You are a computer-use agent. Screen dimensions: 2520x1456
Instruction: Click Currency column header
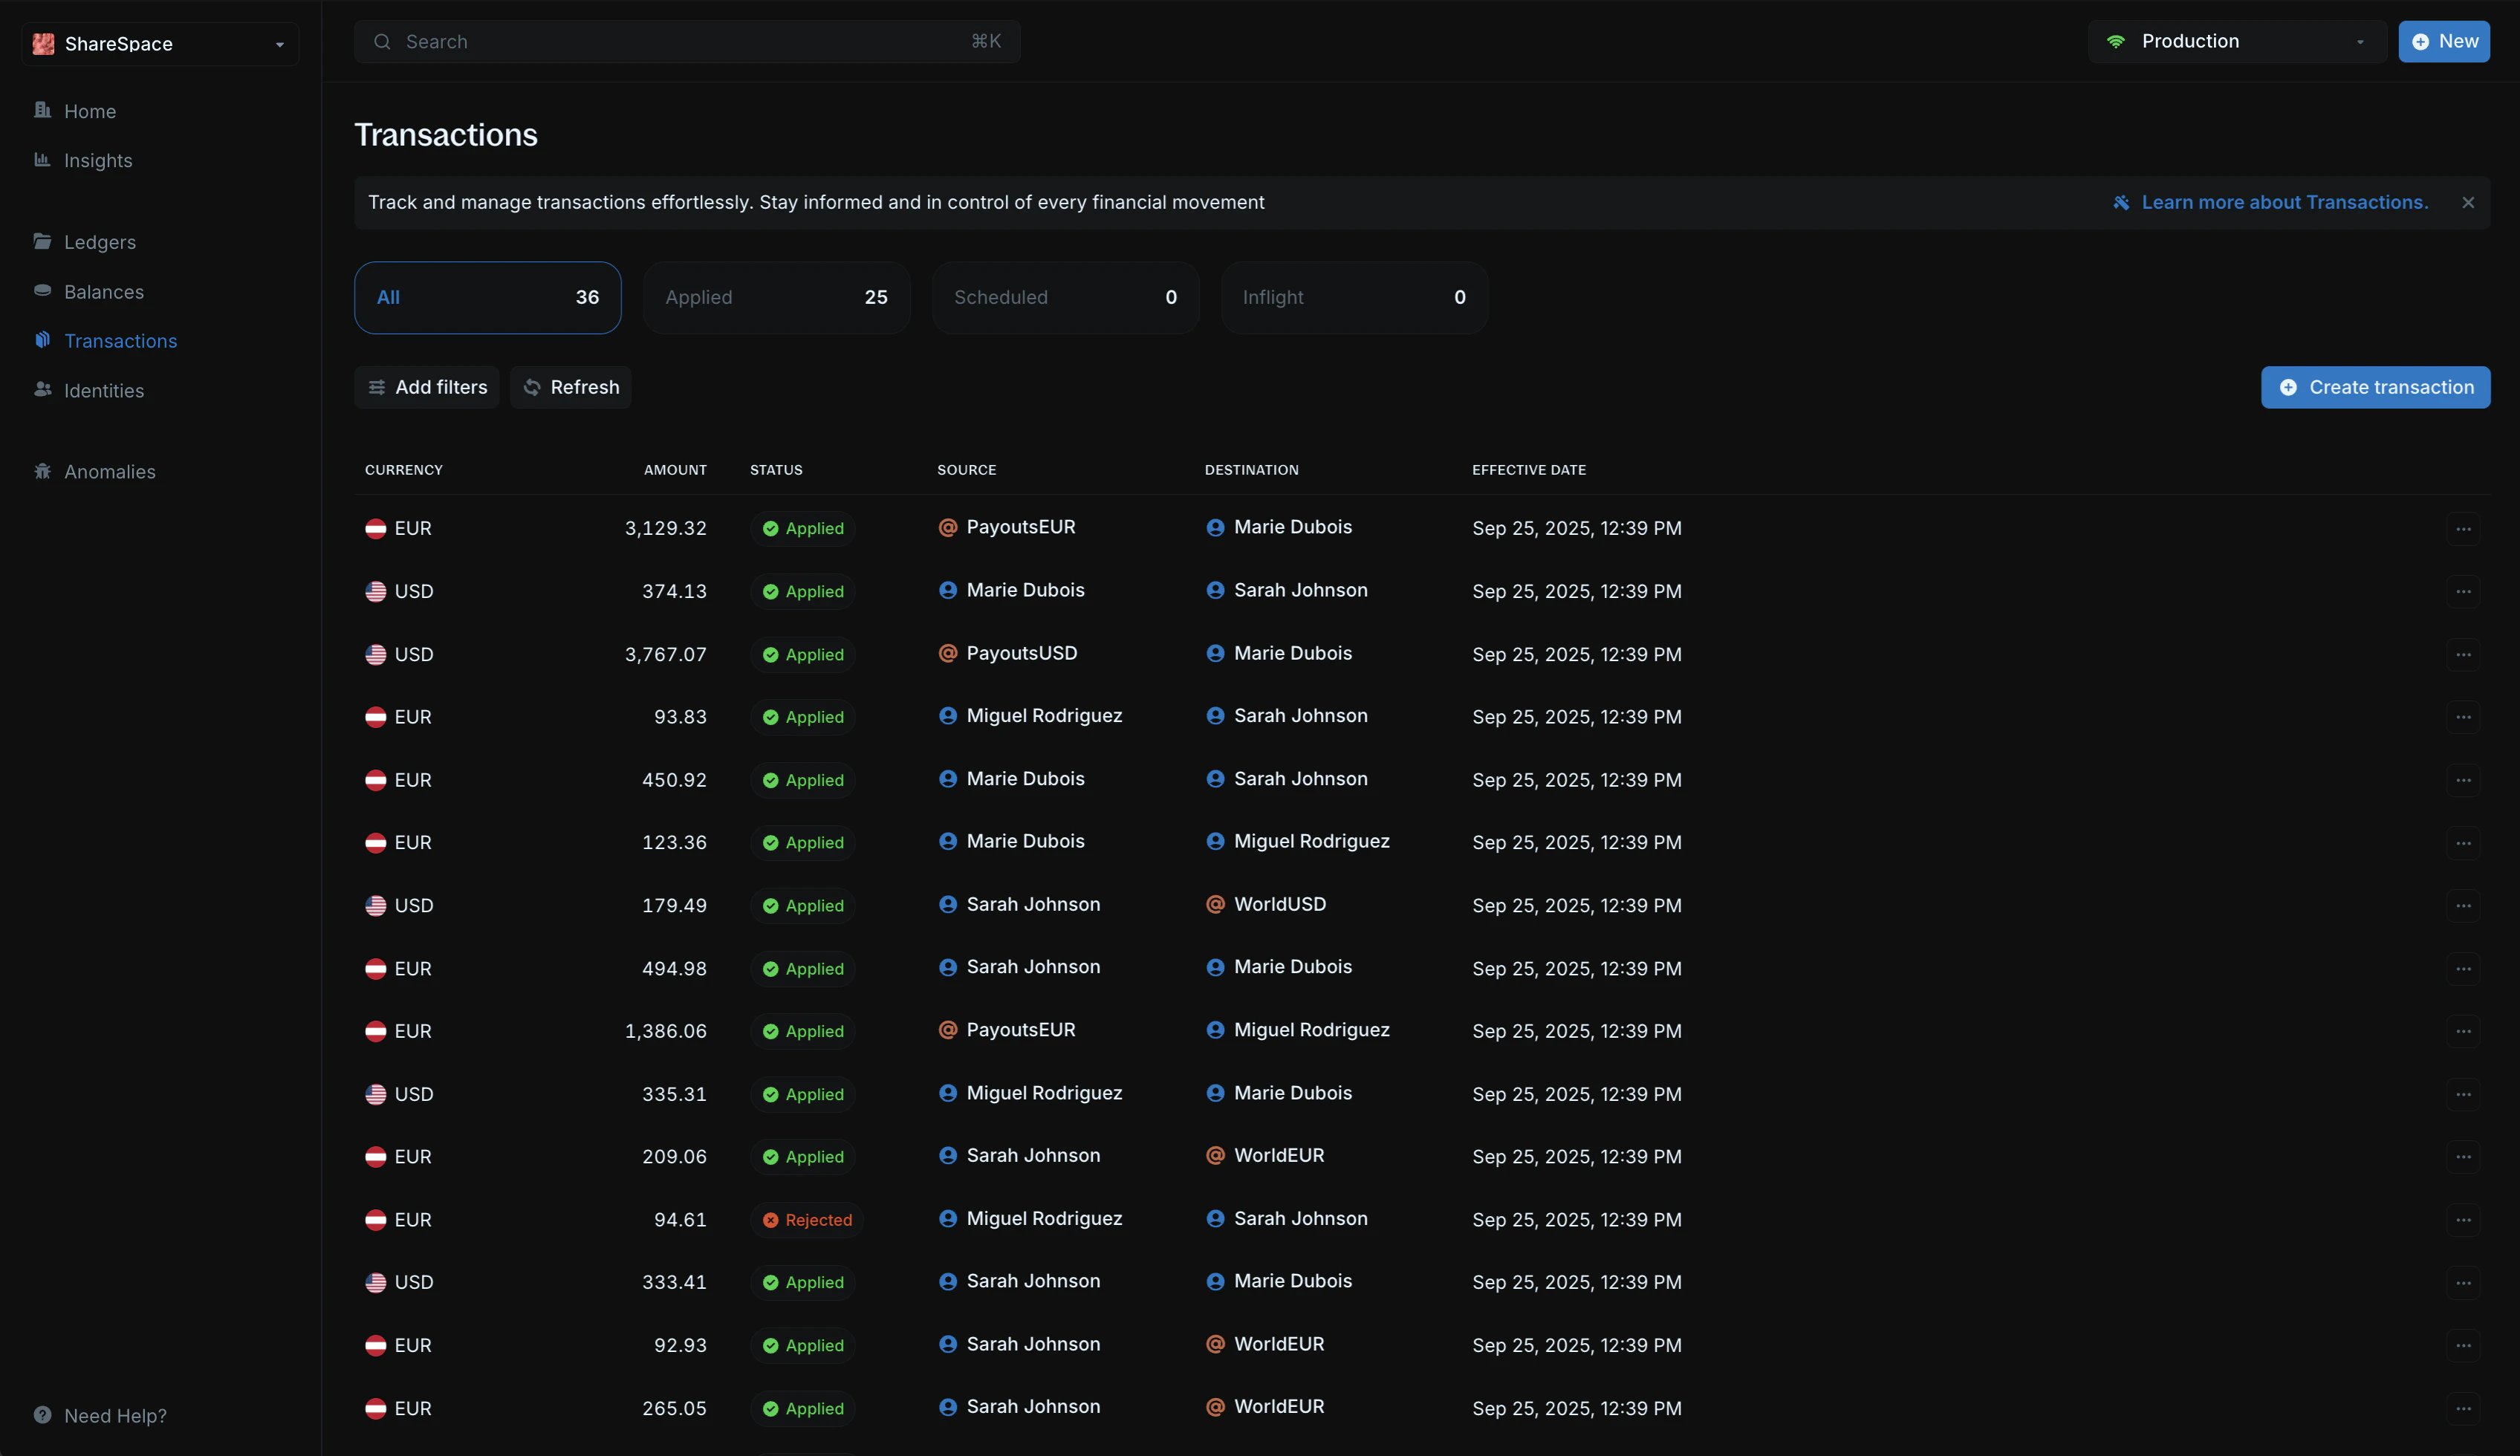[403, 470]
